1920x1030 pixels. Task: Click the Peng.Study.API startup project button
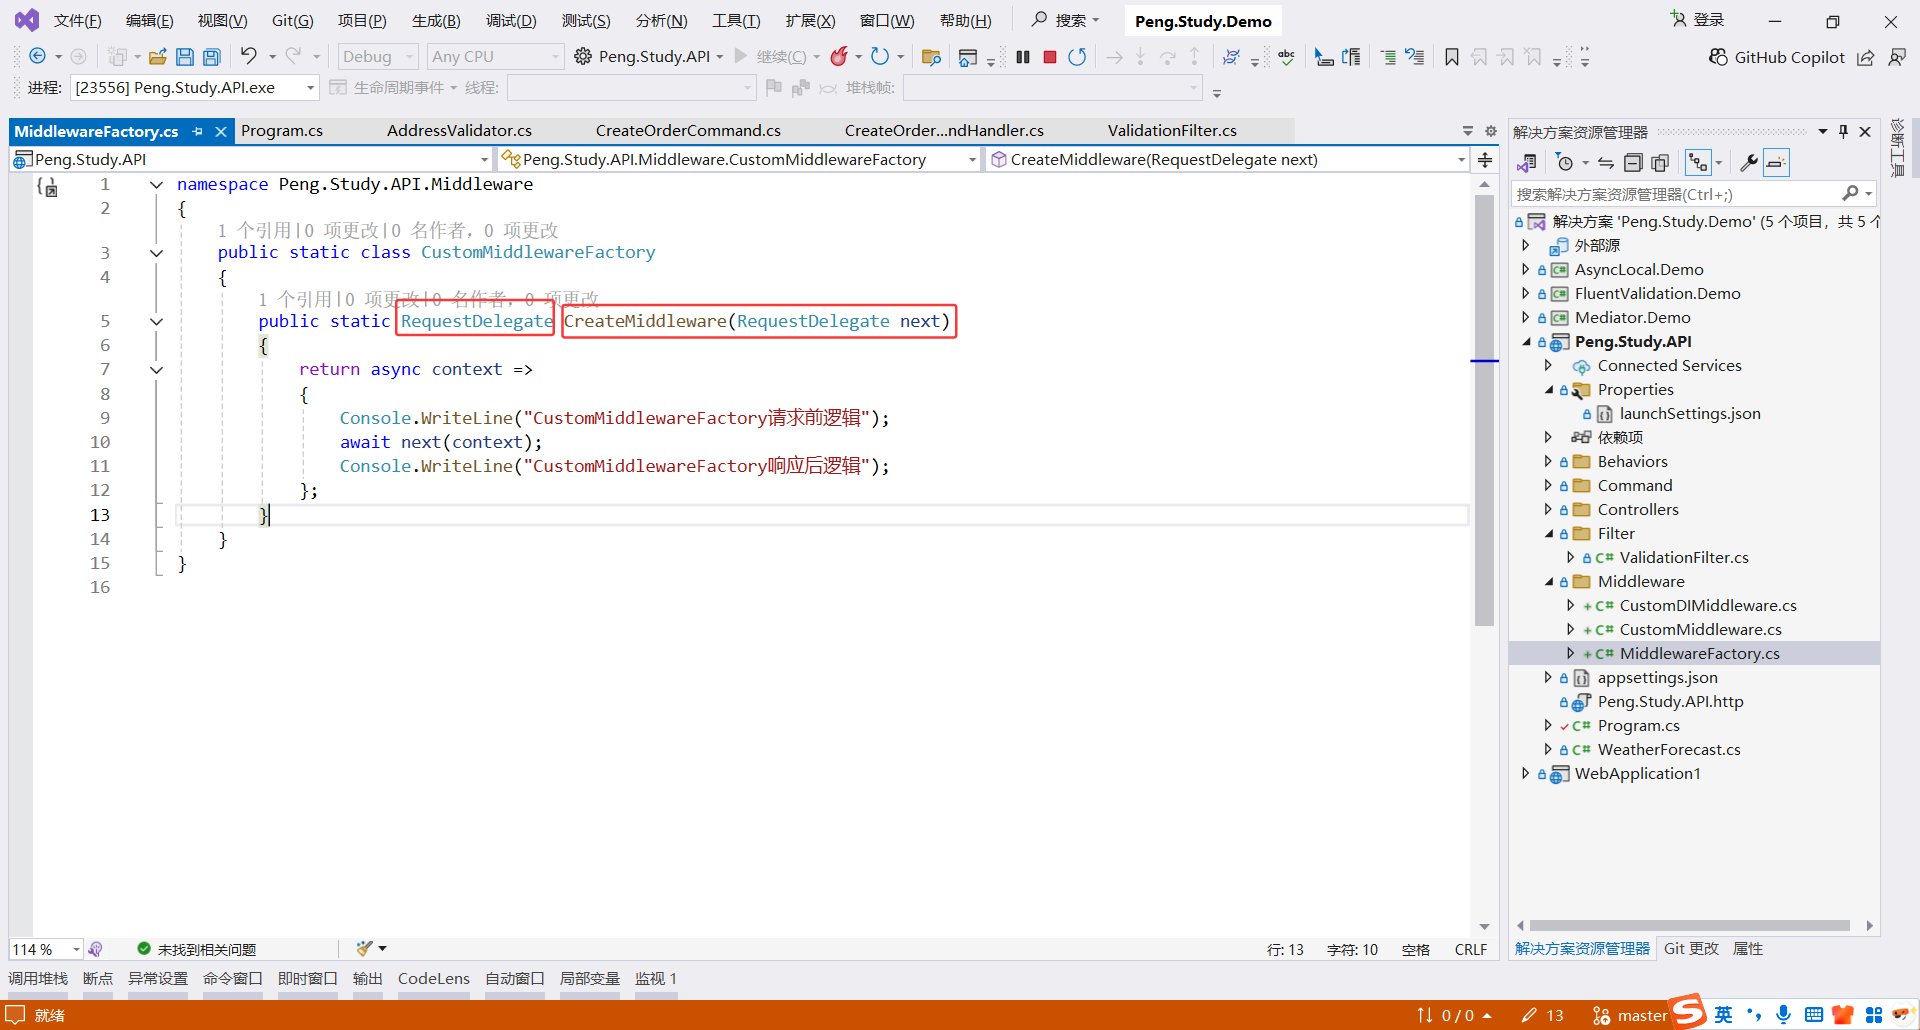tap(649, 57)
